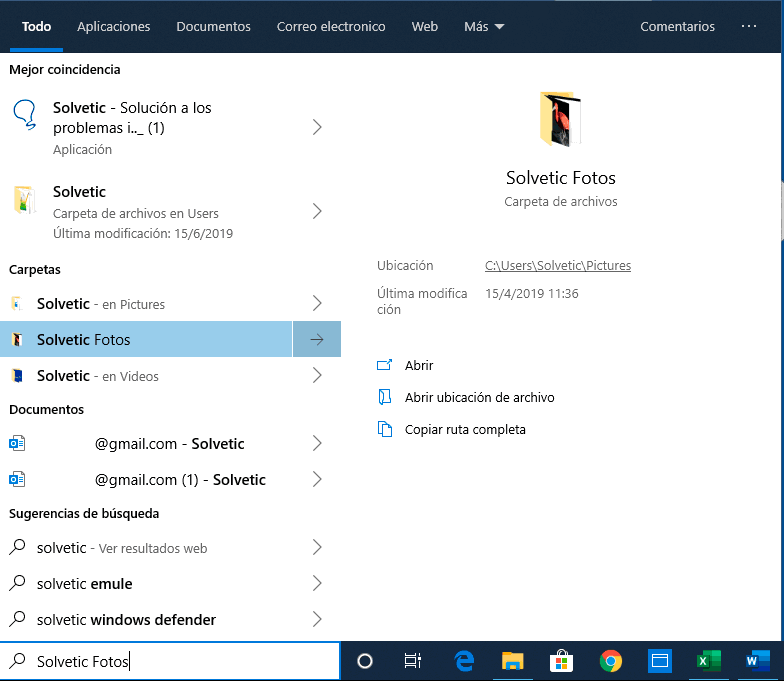The width and height of the screenshot is (784, 681).
Task: Switch to the Documentos tab
Action: (214, 26)
